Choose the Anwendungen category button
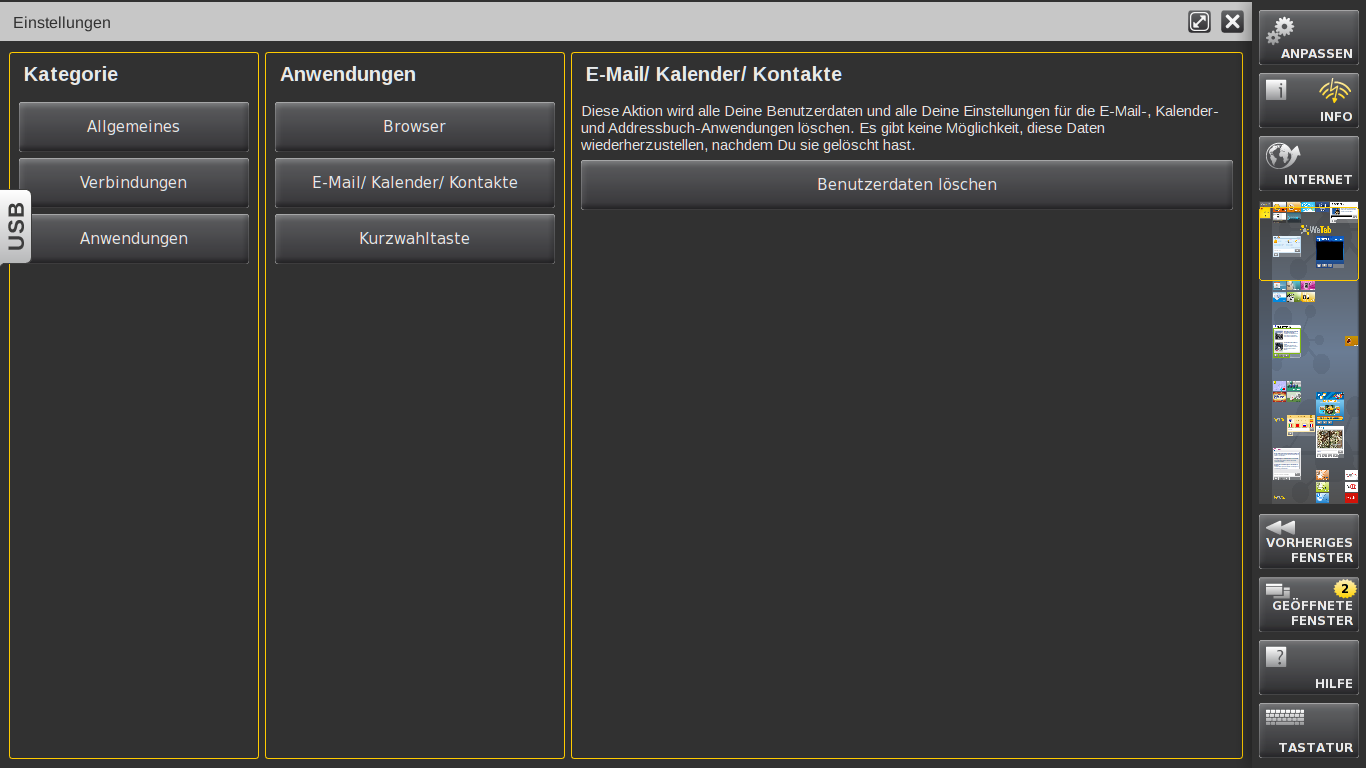This screenshot has width=1366, height=768. pos(133,239)
